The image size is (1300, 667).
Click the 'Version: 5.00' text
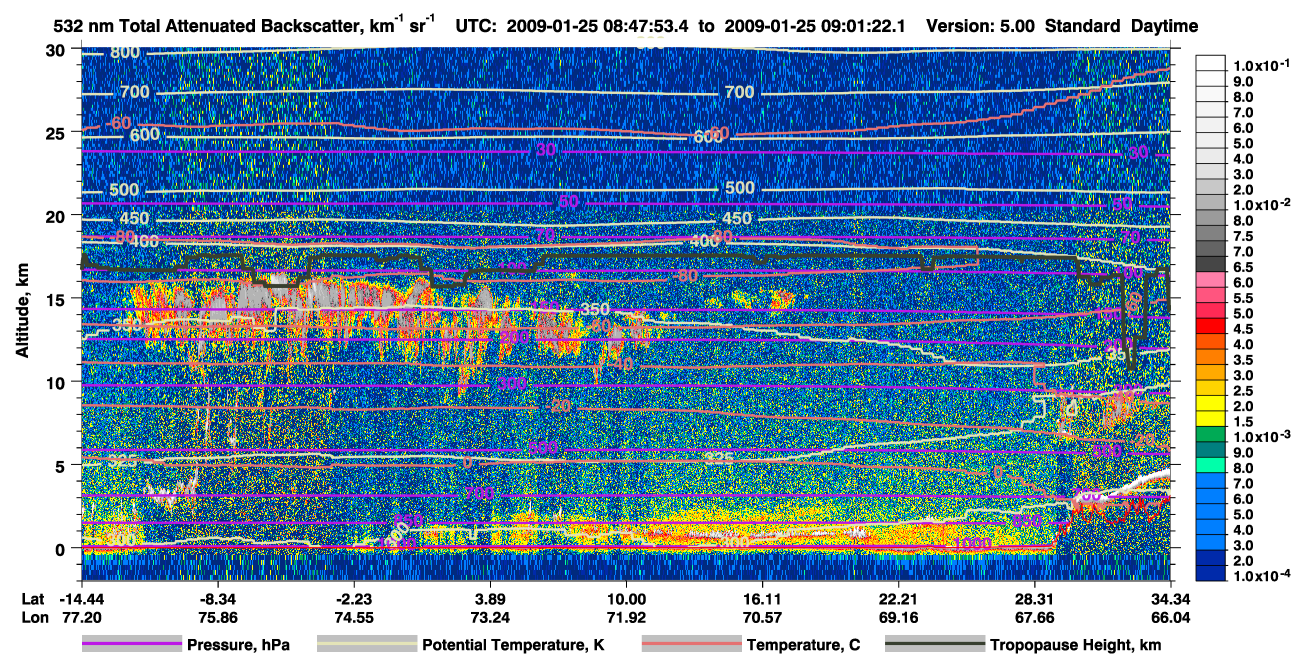981,25
